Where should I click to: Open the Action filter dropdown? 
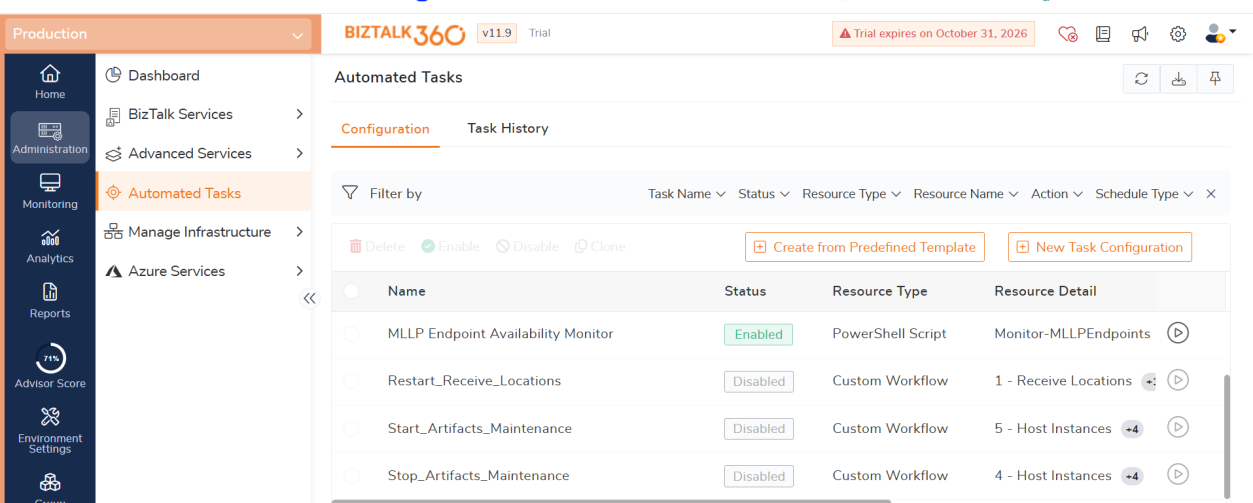tap(1057, 194)
